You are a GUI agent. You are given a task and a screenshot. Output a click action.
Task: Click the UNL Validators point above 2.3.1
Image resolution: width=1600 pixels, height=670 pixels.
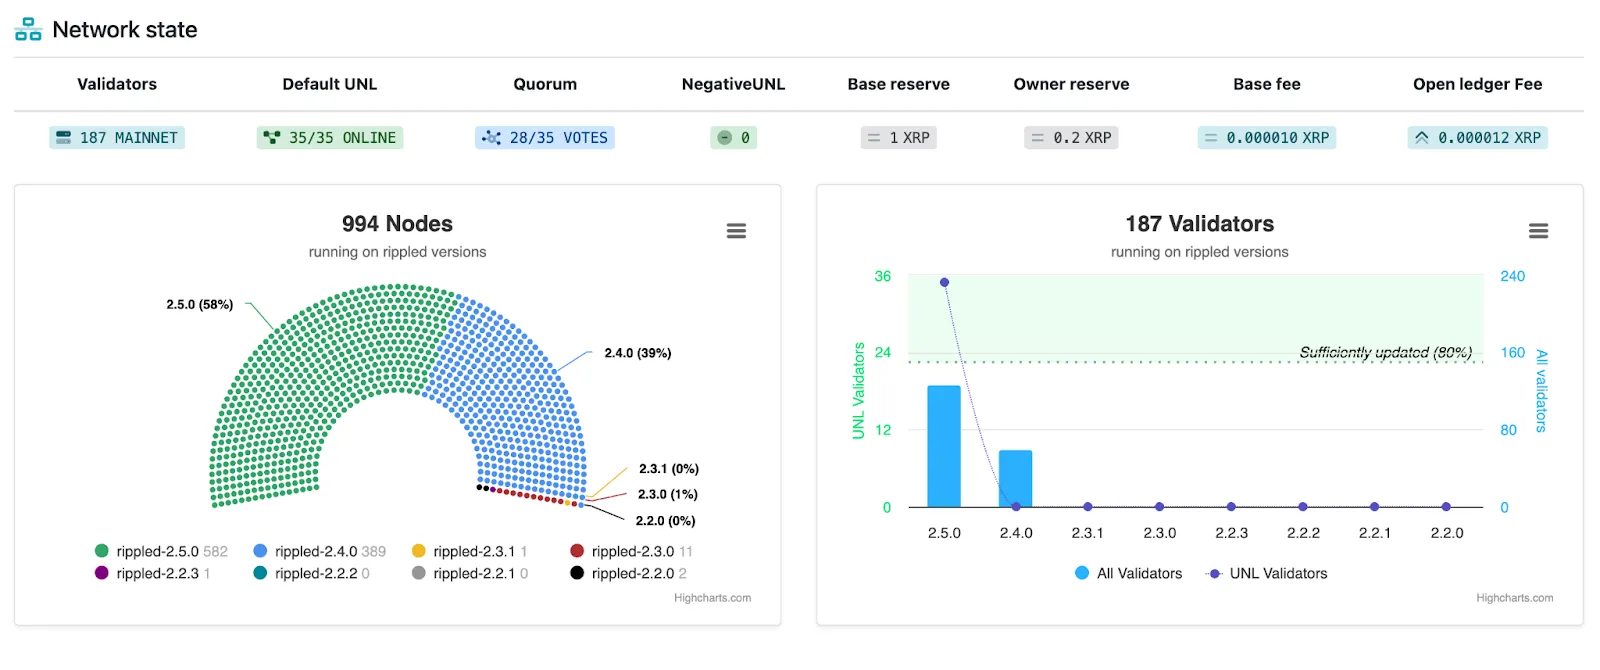pyautogui.click(x=1087, y=507)
